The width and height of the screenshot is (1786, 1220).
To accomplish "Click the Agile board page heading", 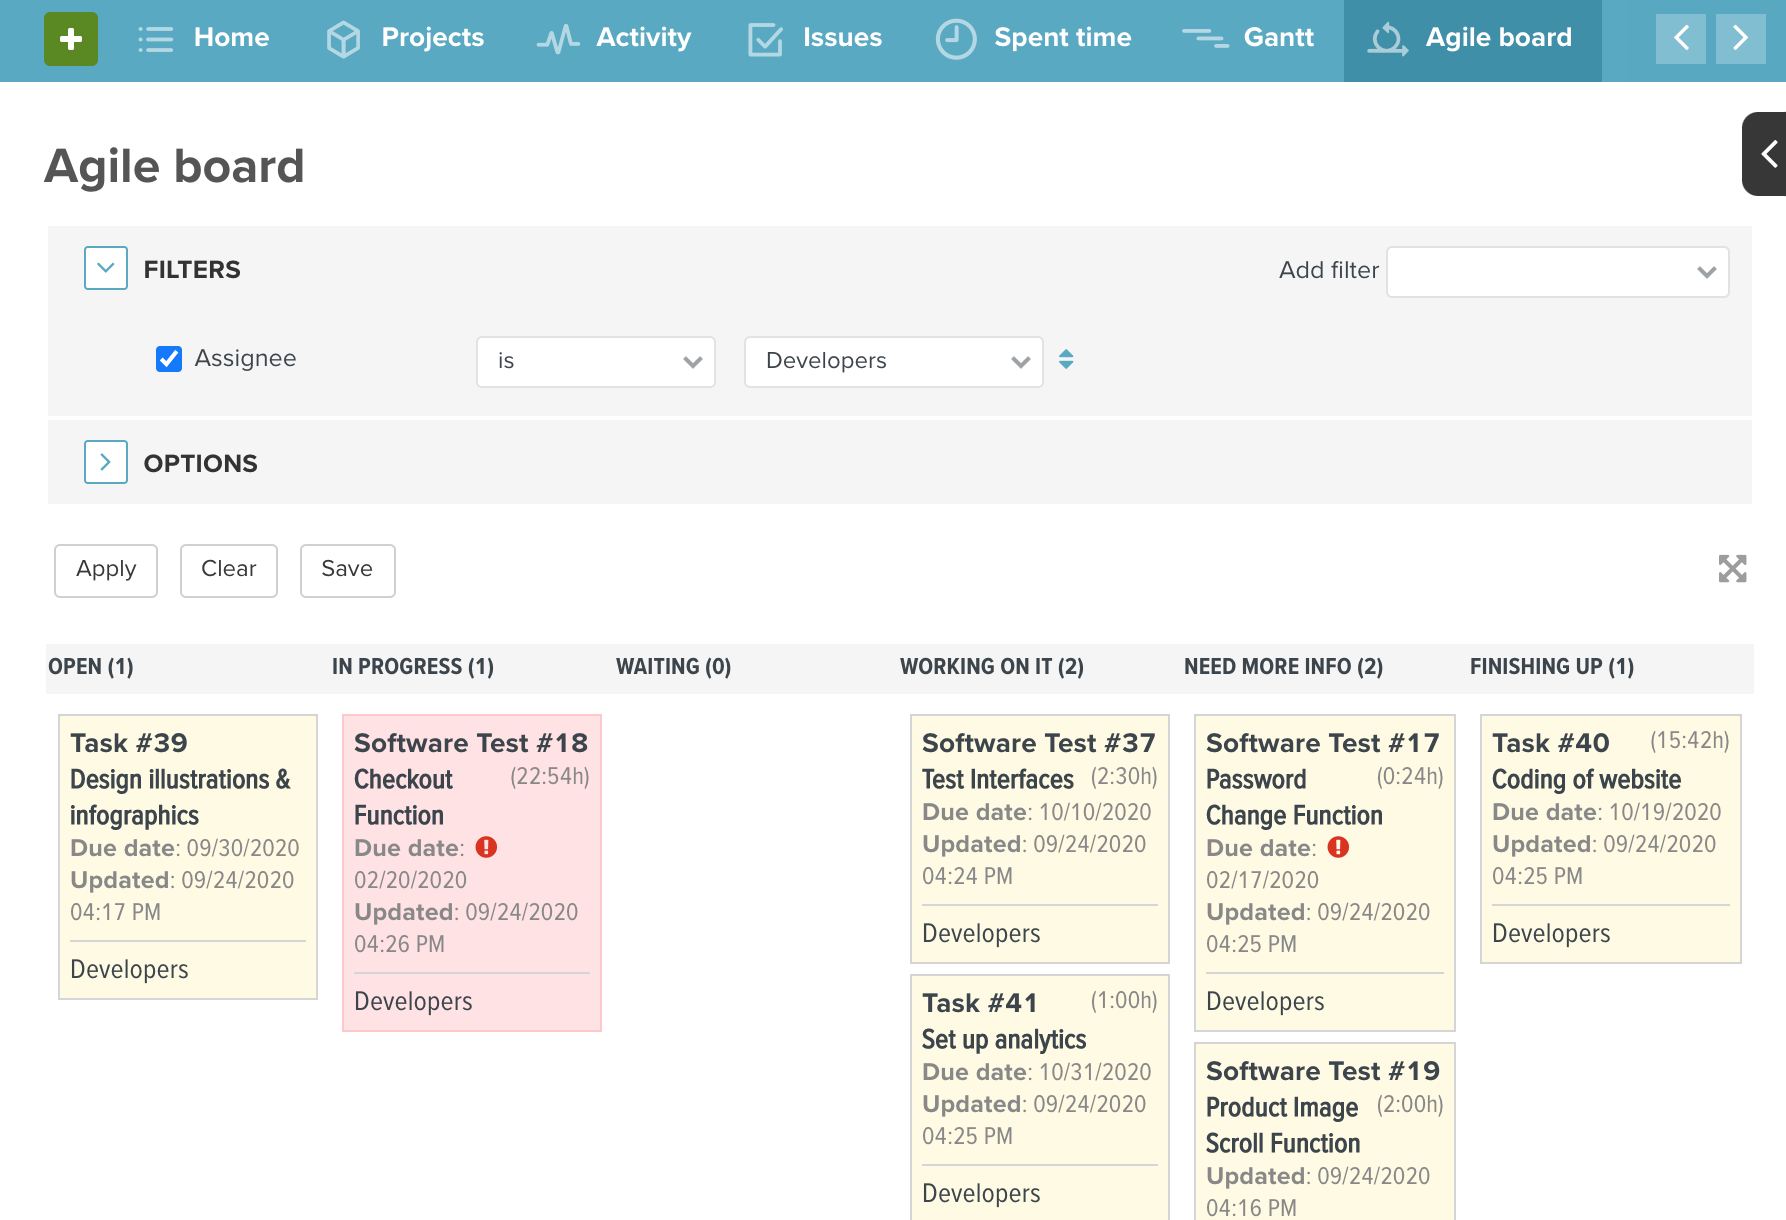I will [x=174, y=166].
